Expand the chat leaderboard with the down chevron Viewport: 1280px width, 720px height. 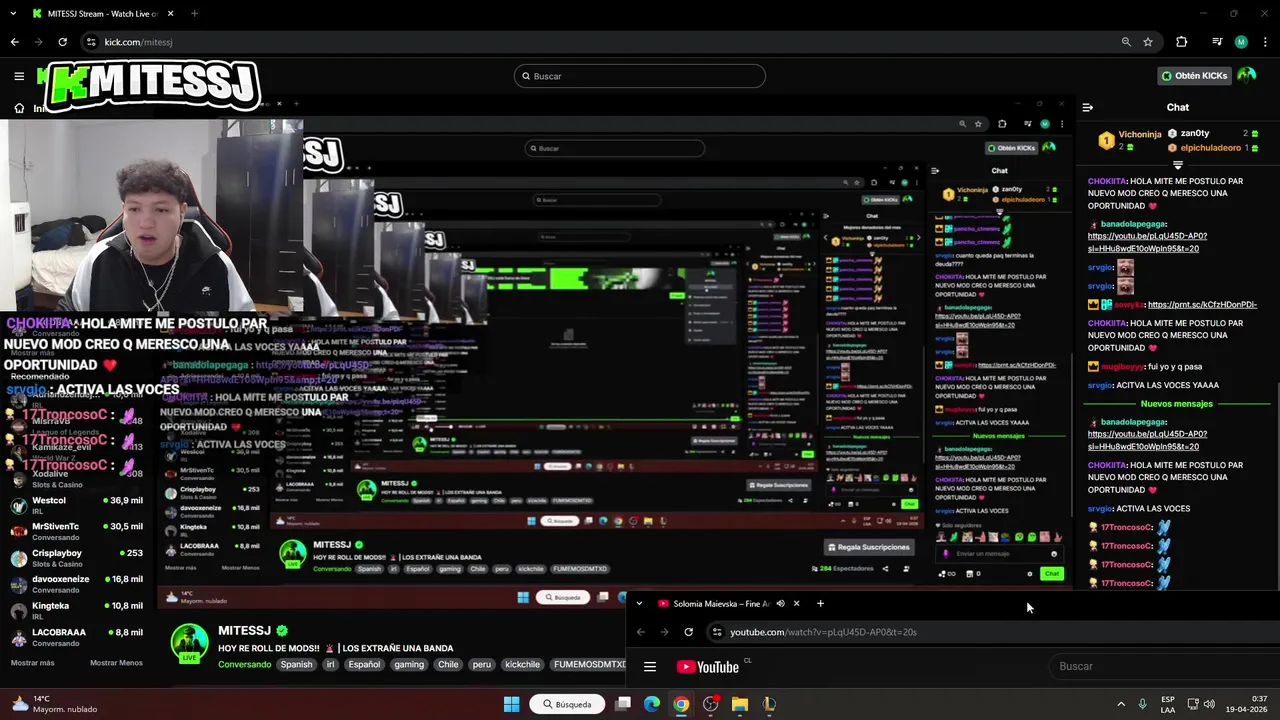[1178, 164]
